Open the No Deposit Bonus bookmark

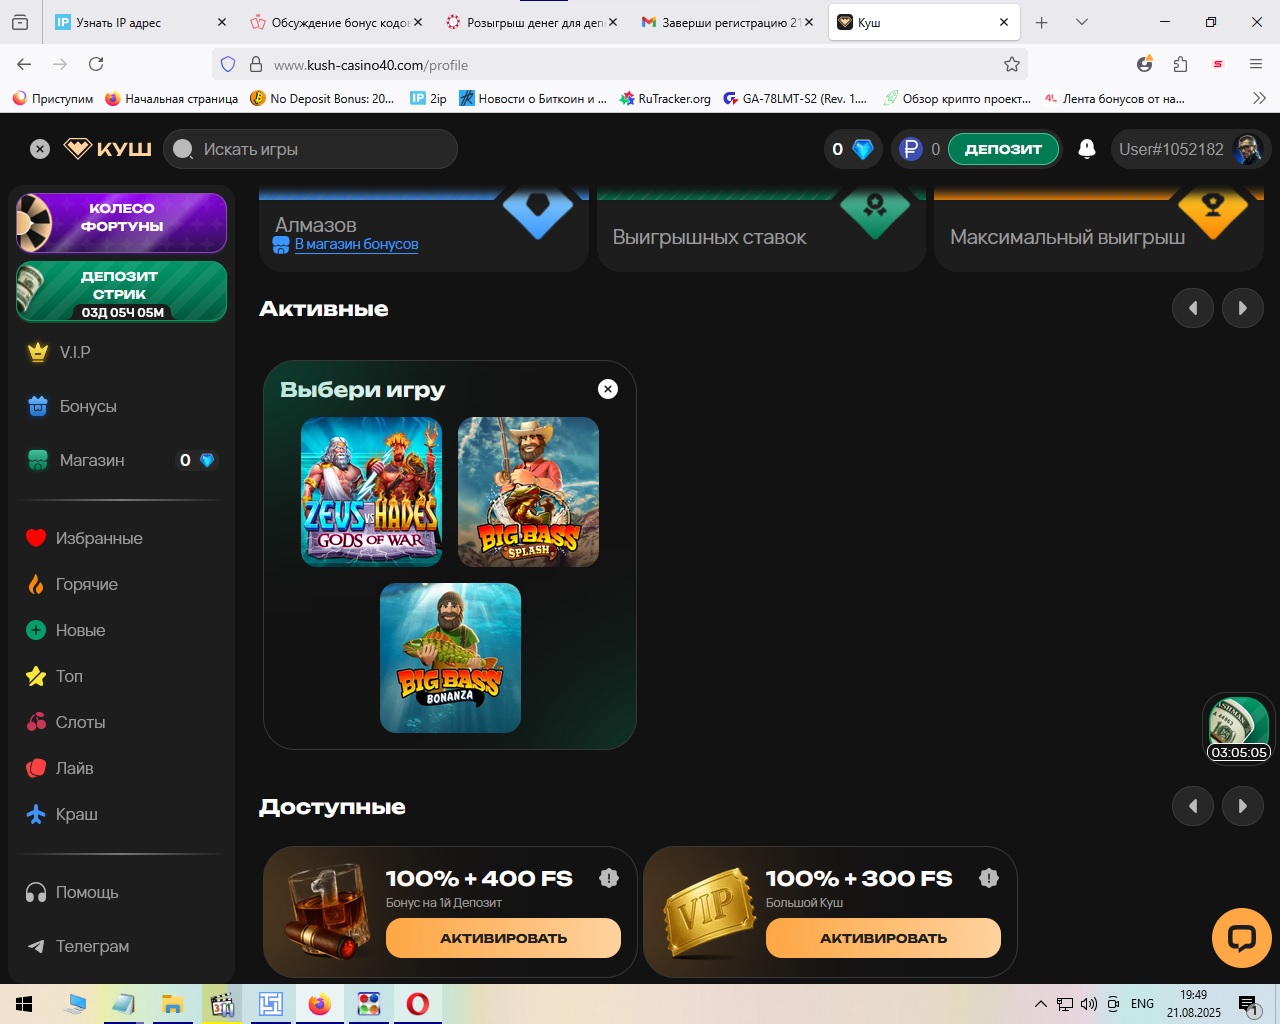coord(322,98)
